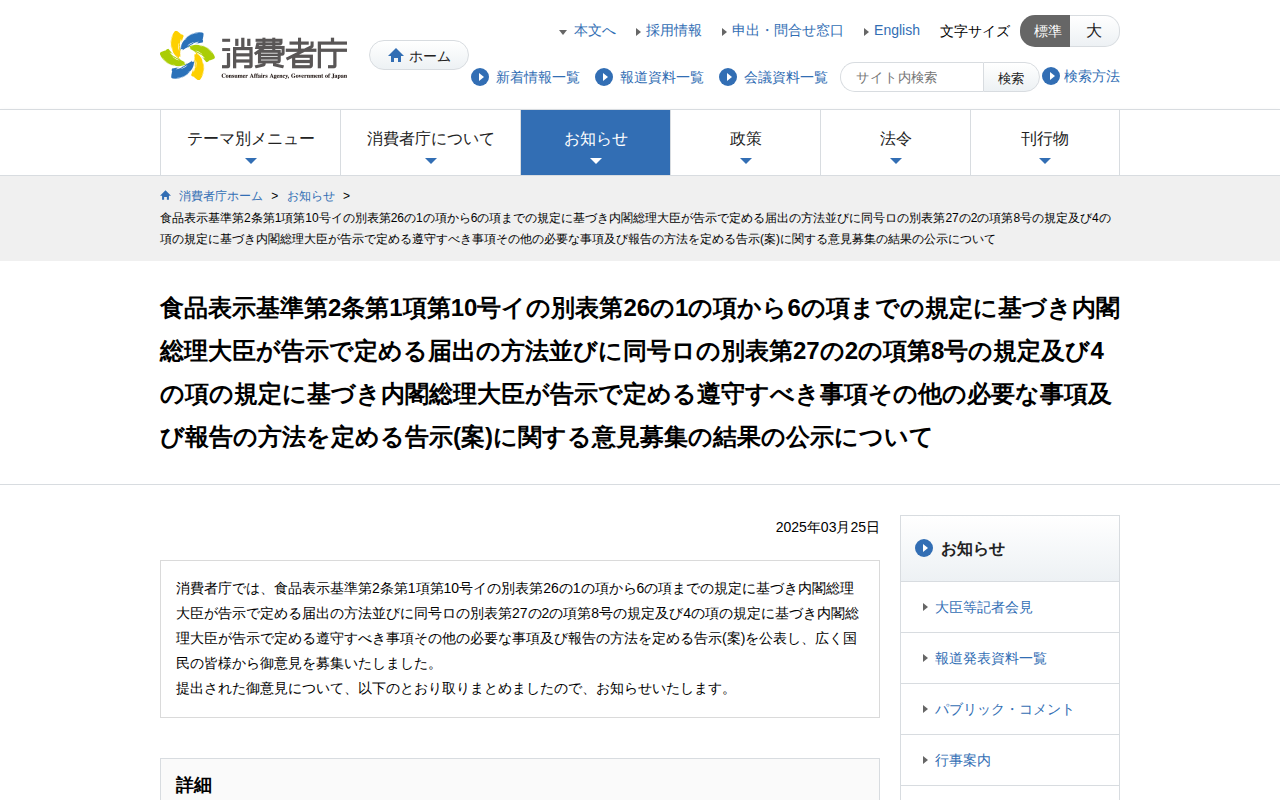Click the circle arrow icon for 会議資料一覧
Screen dimensions: 1280x800
727,77
